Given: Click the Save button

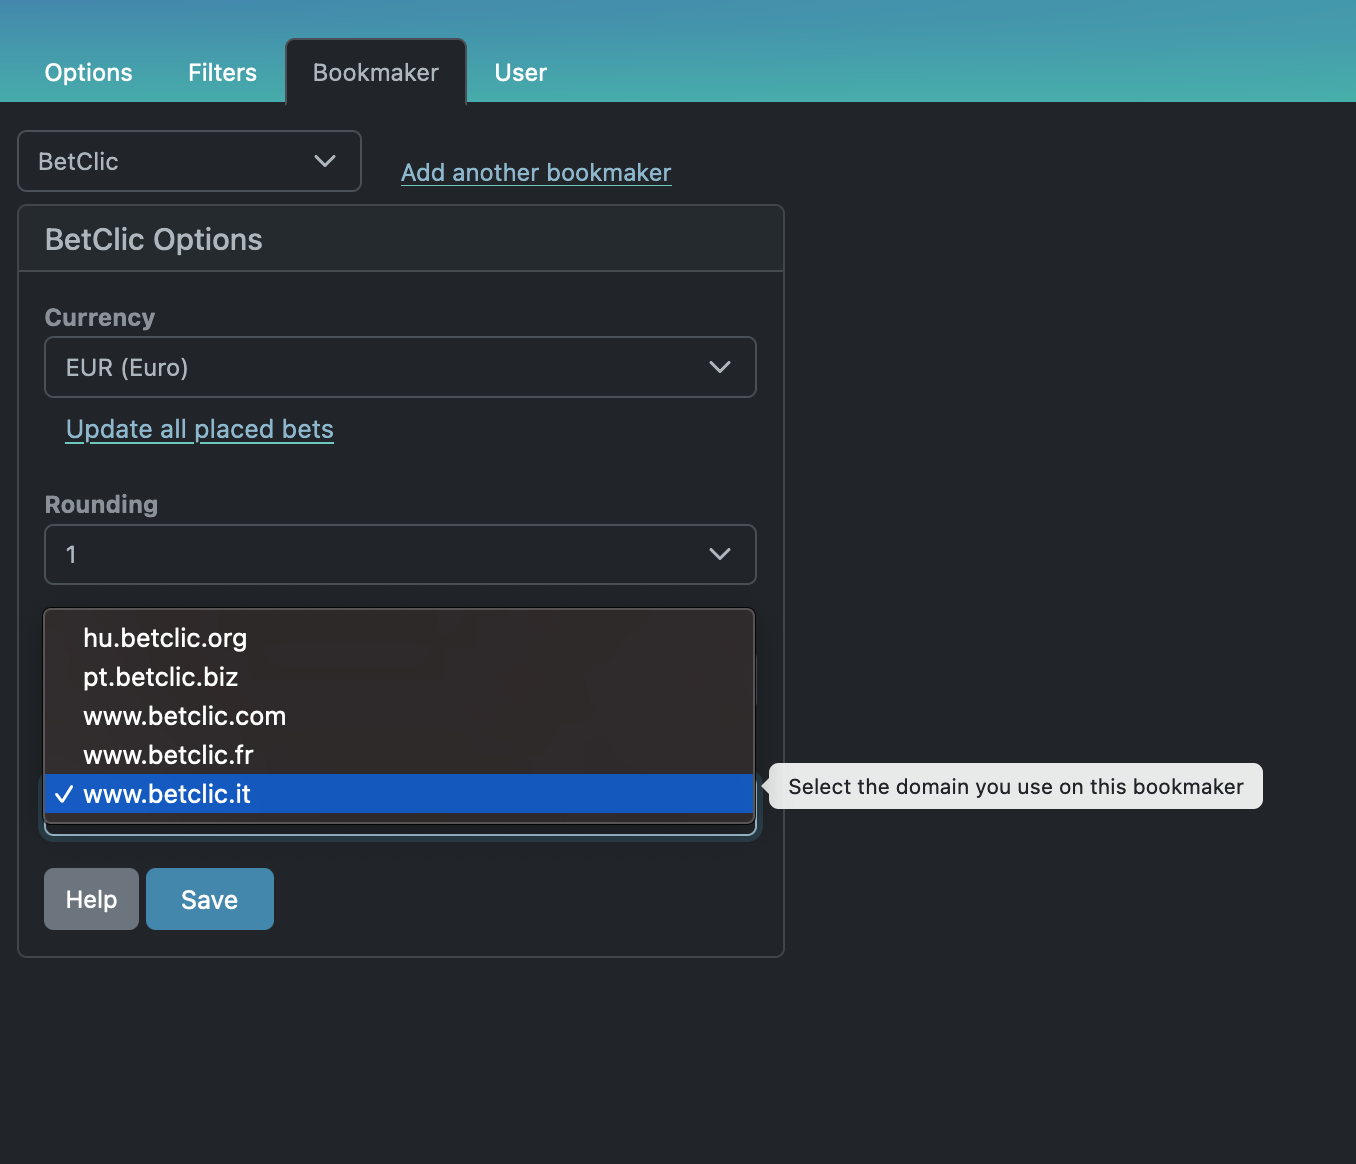Looking at the screenshot, I should (210, 899).
